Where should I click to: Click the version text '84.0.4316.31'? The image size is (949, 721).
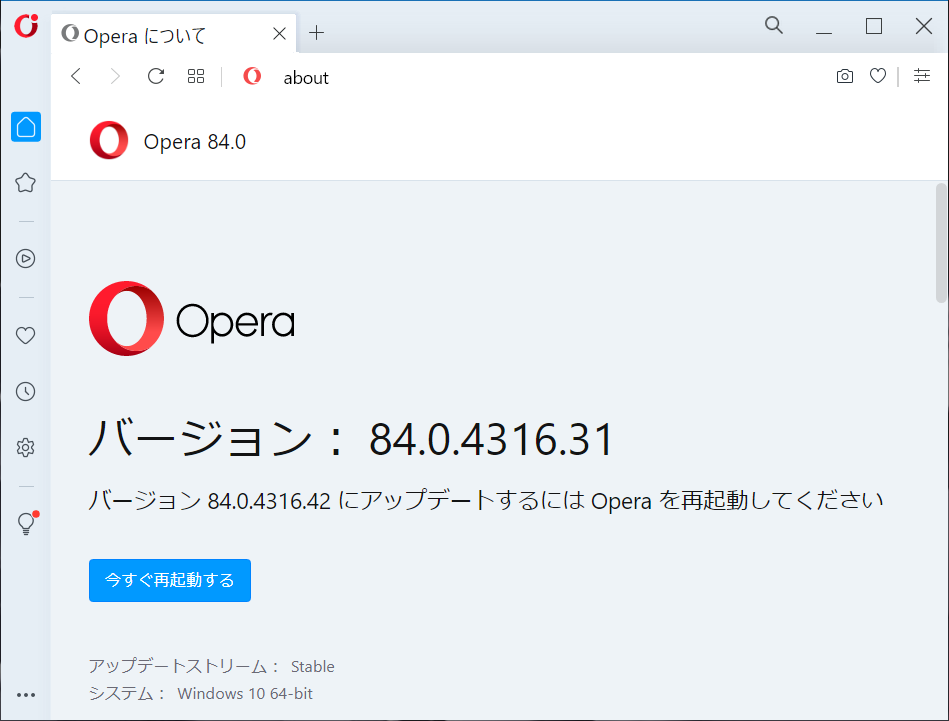491,440
